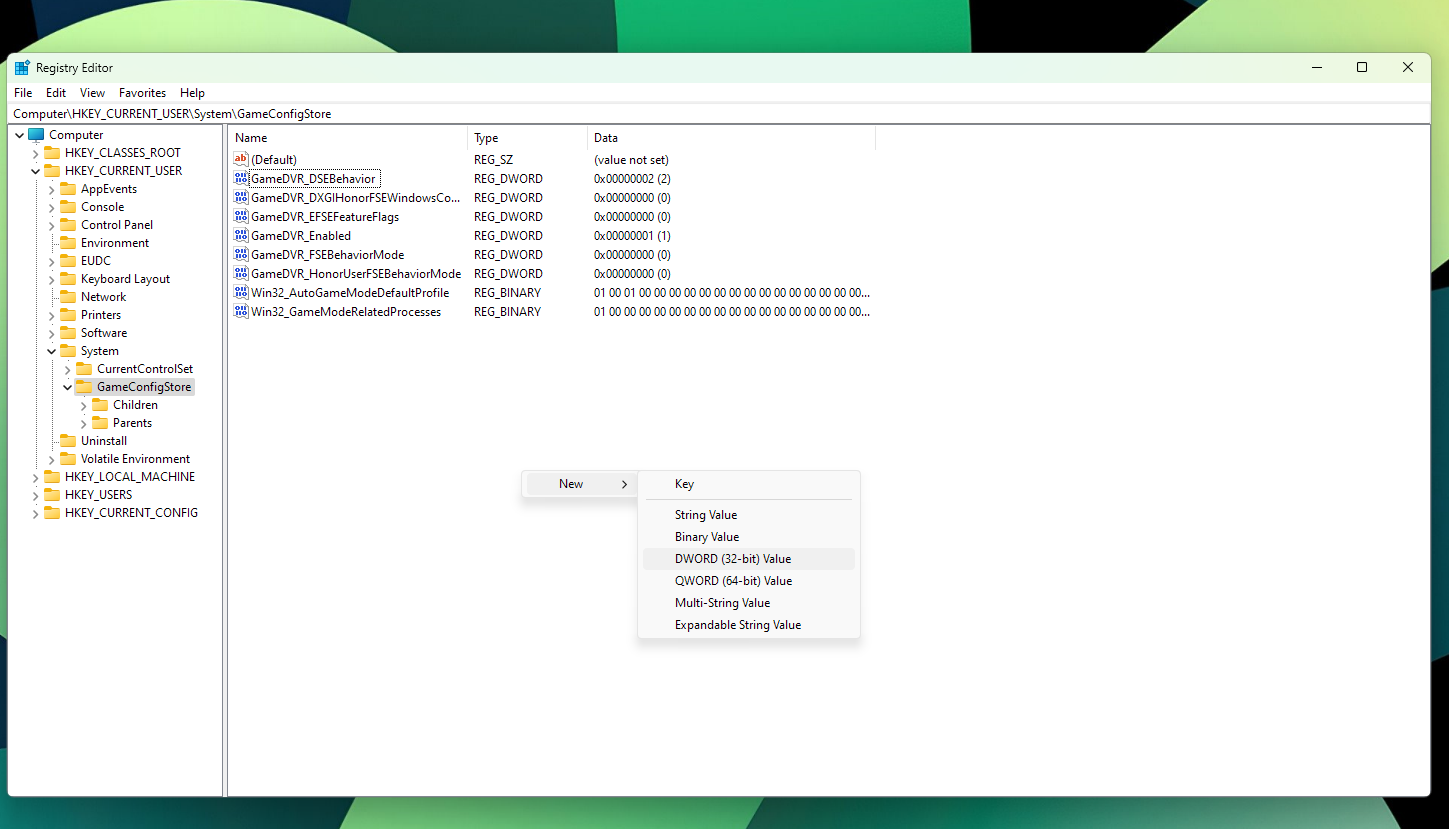This screenshot has width=1449, height=829.
Task: Select the Computer icon in the tree
Action: coord(36,135)
